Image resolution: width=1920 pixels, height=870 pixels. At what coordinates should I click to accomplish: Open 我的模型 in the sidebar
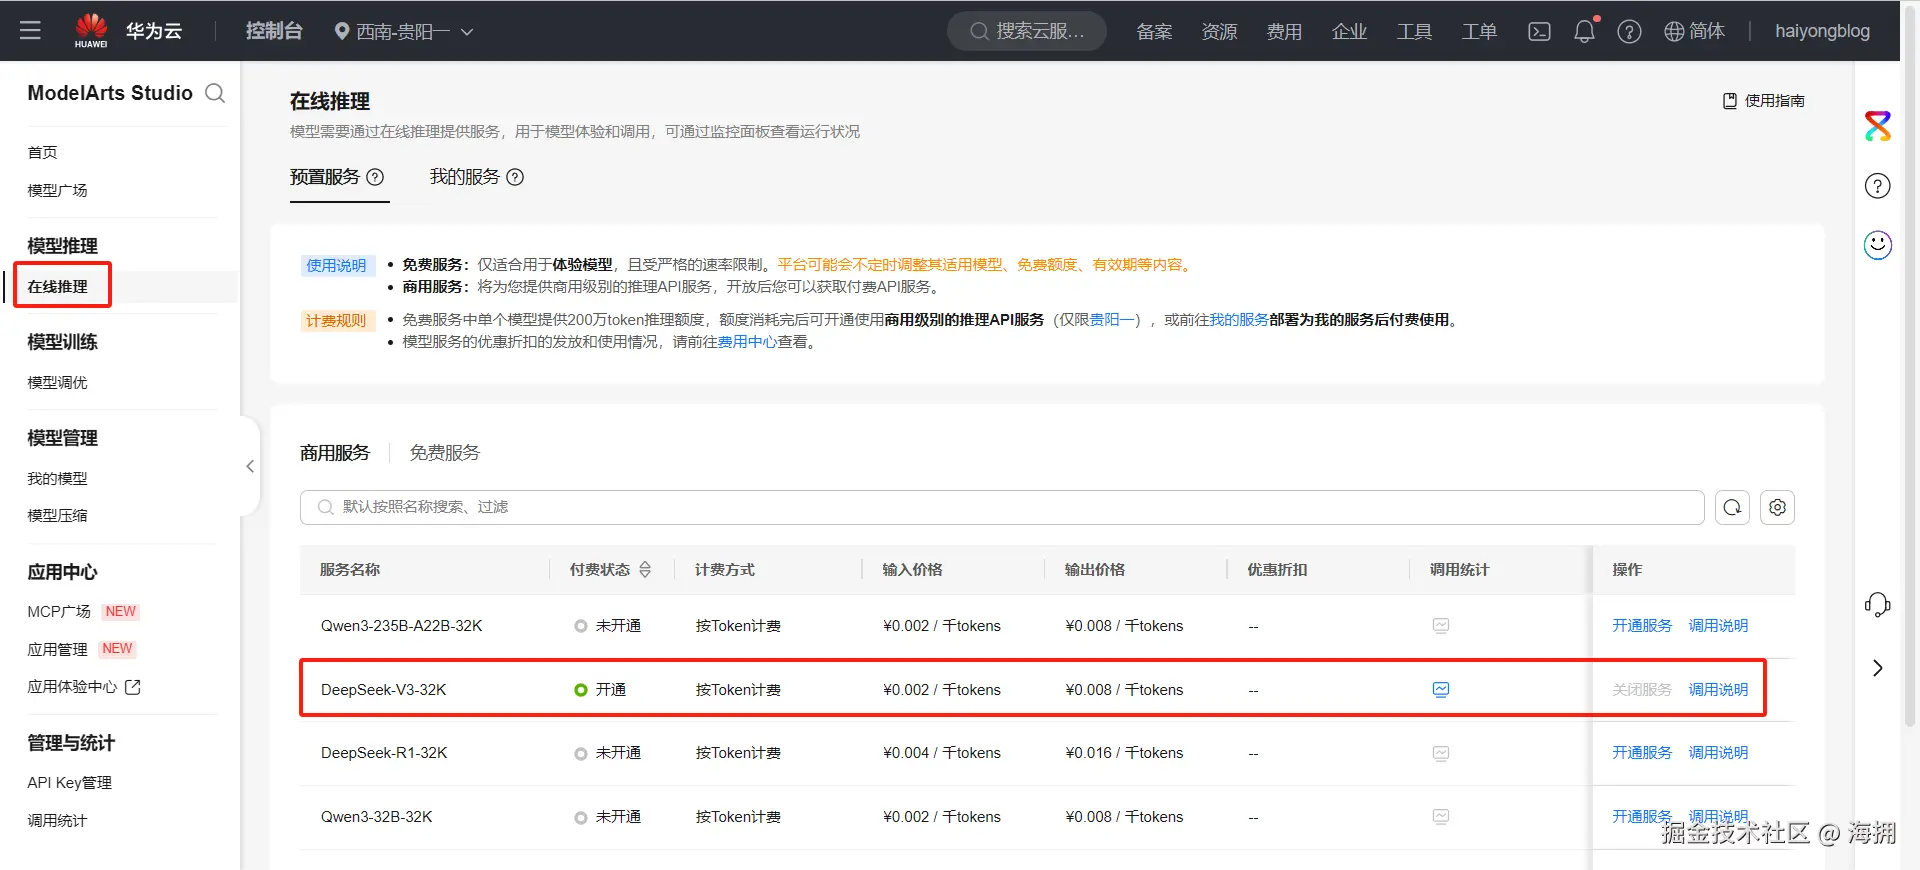tap(57, 479)
